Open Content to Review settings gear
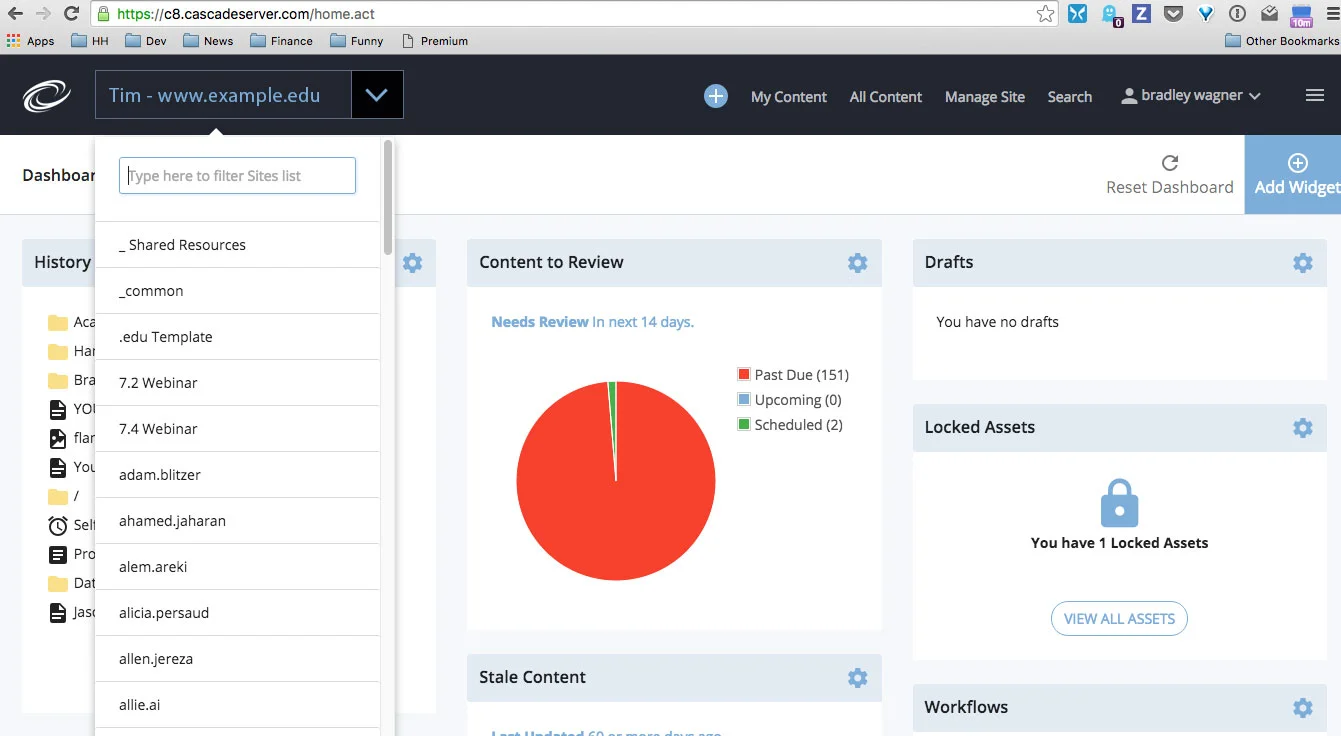 pyautogui.click(x=858, y=263)
